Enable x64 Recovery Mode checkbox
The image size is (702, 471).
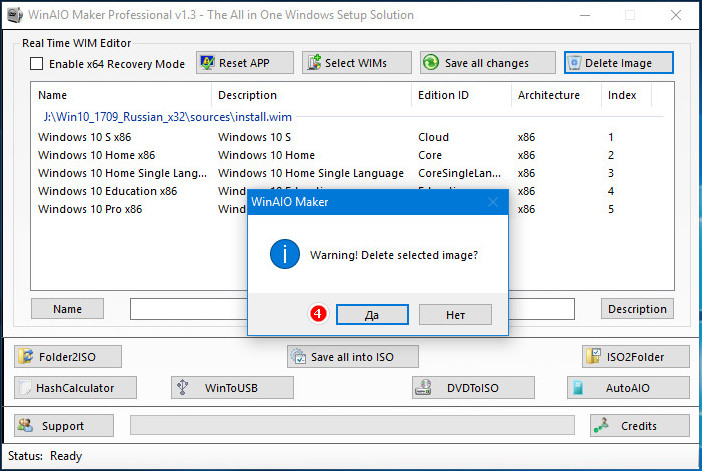(x=37, y=64)
